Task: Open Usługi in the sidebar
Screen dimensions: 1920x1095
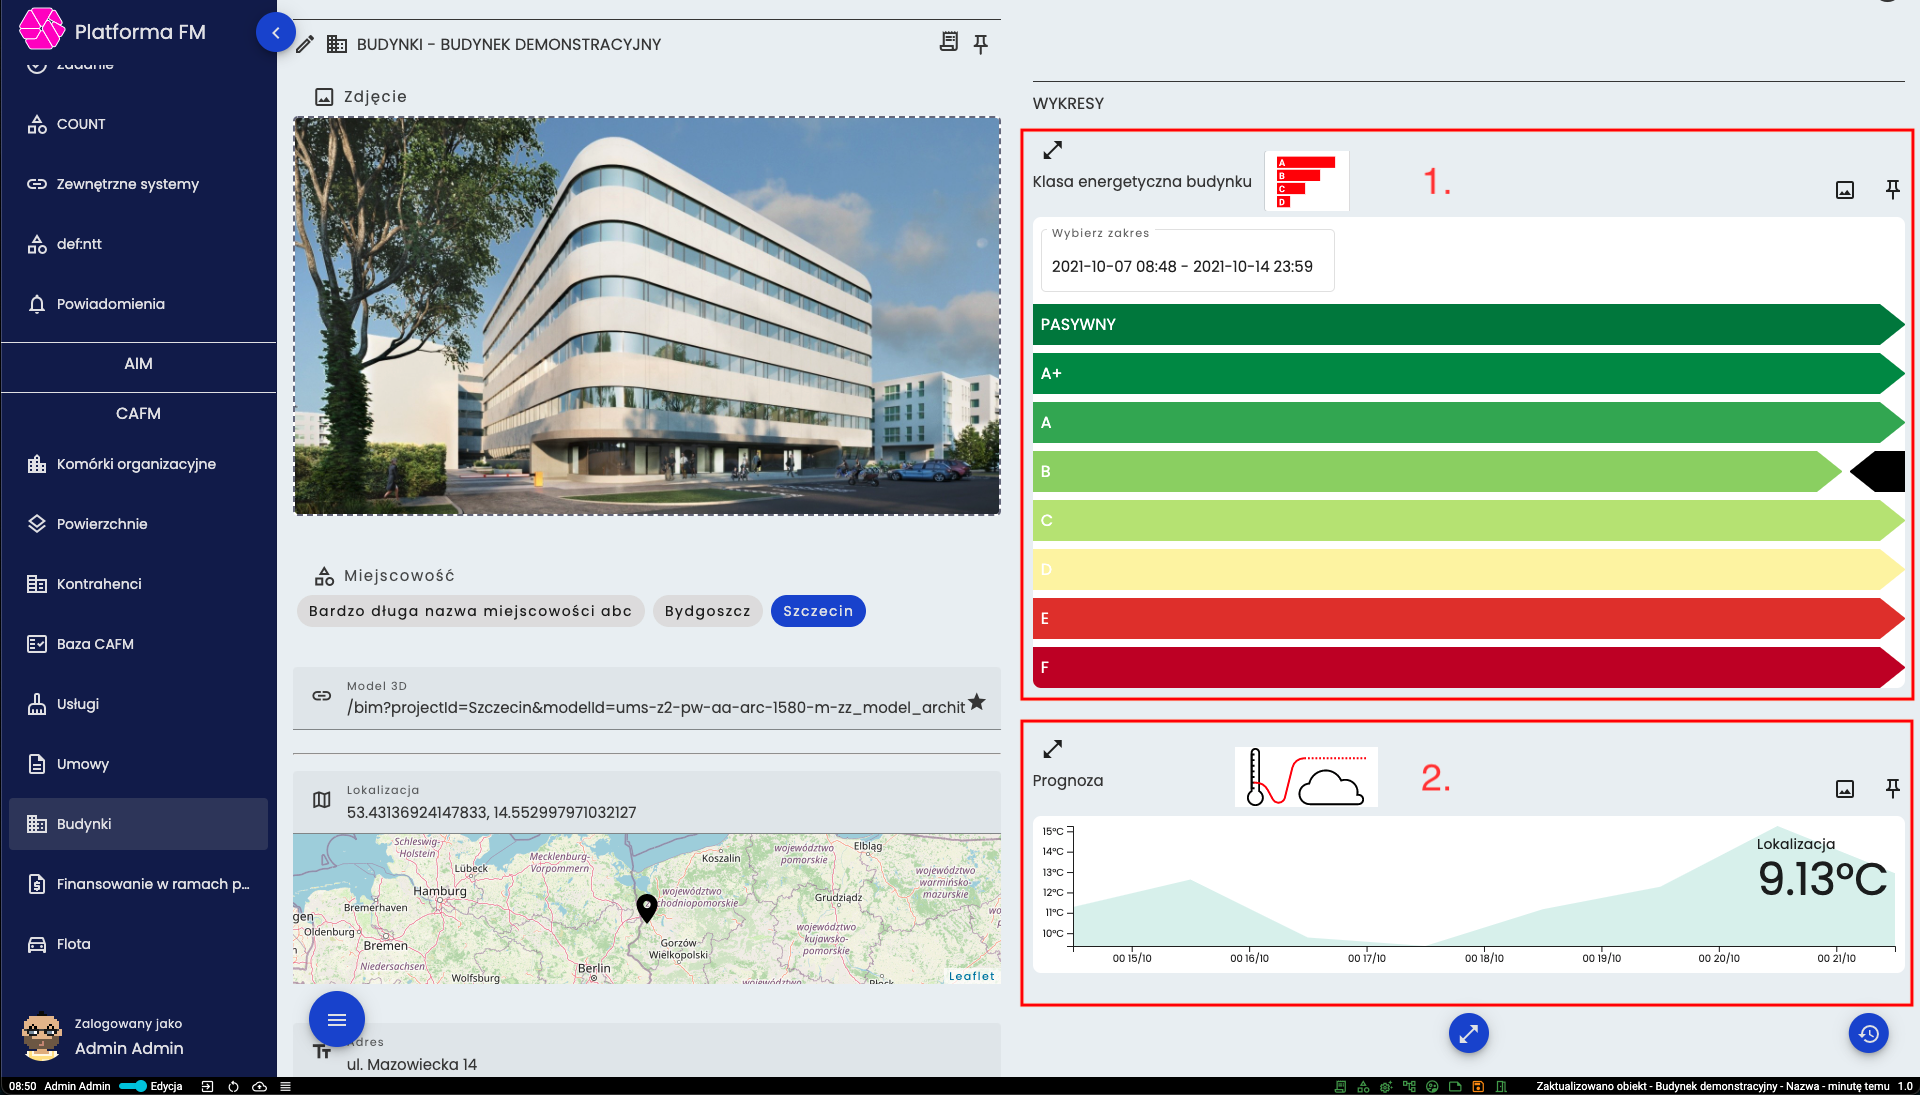Action: (139, 704)
